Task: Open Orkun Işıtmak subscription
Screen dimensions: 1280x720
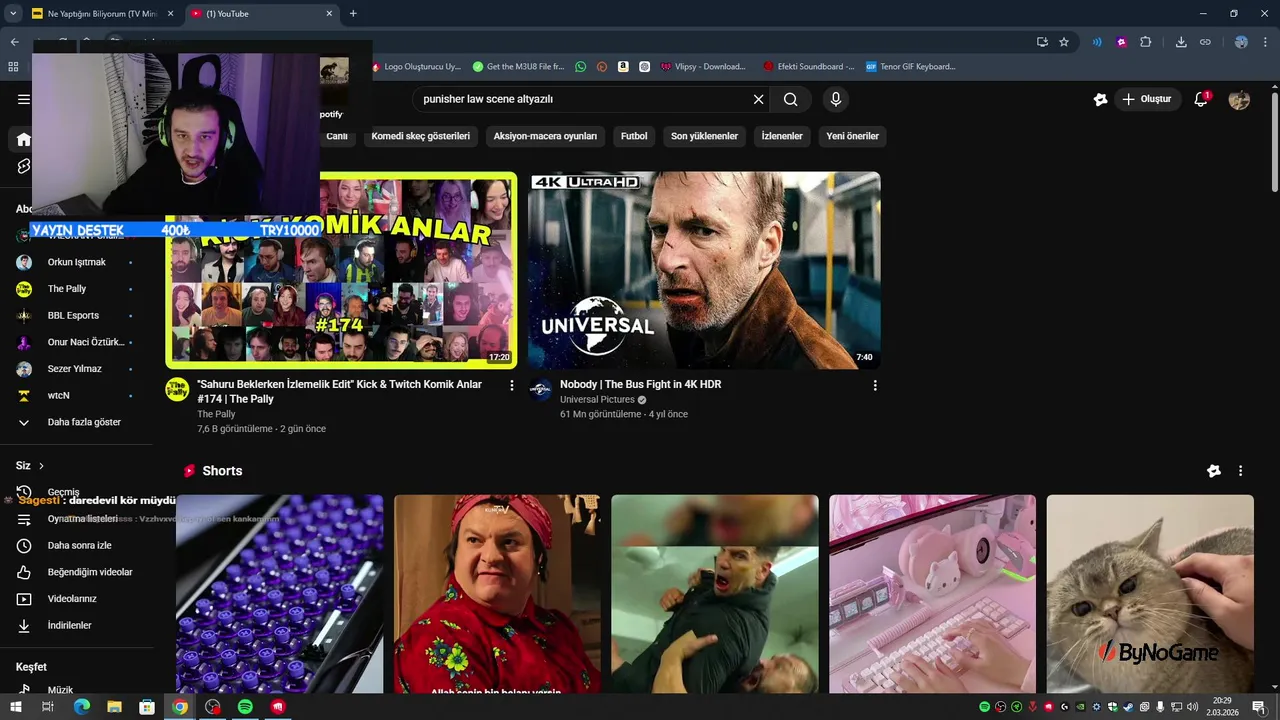Action: [76, 262]
